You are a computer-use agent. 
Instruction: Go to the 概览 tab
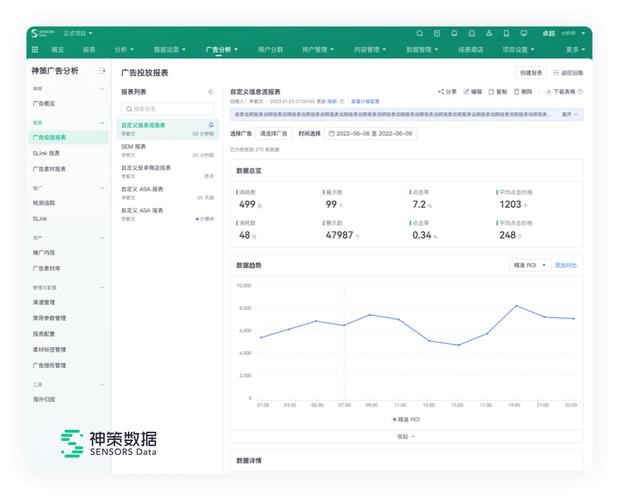58,50
